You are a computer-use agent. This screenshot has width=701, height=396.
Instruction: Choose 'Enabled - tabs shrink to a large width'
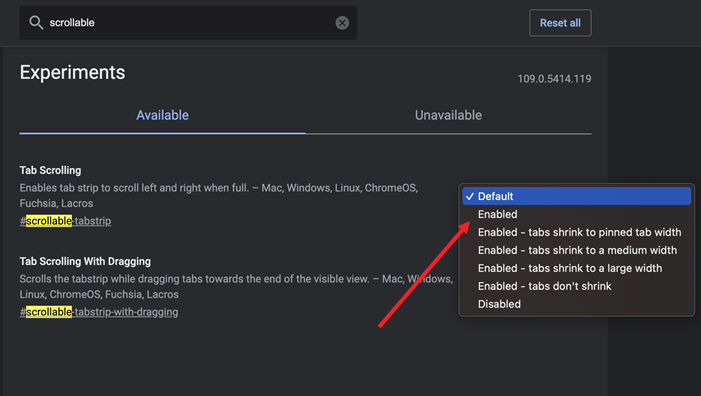(577, 268)
